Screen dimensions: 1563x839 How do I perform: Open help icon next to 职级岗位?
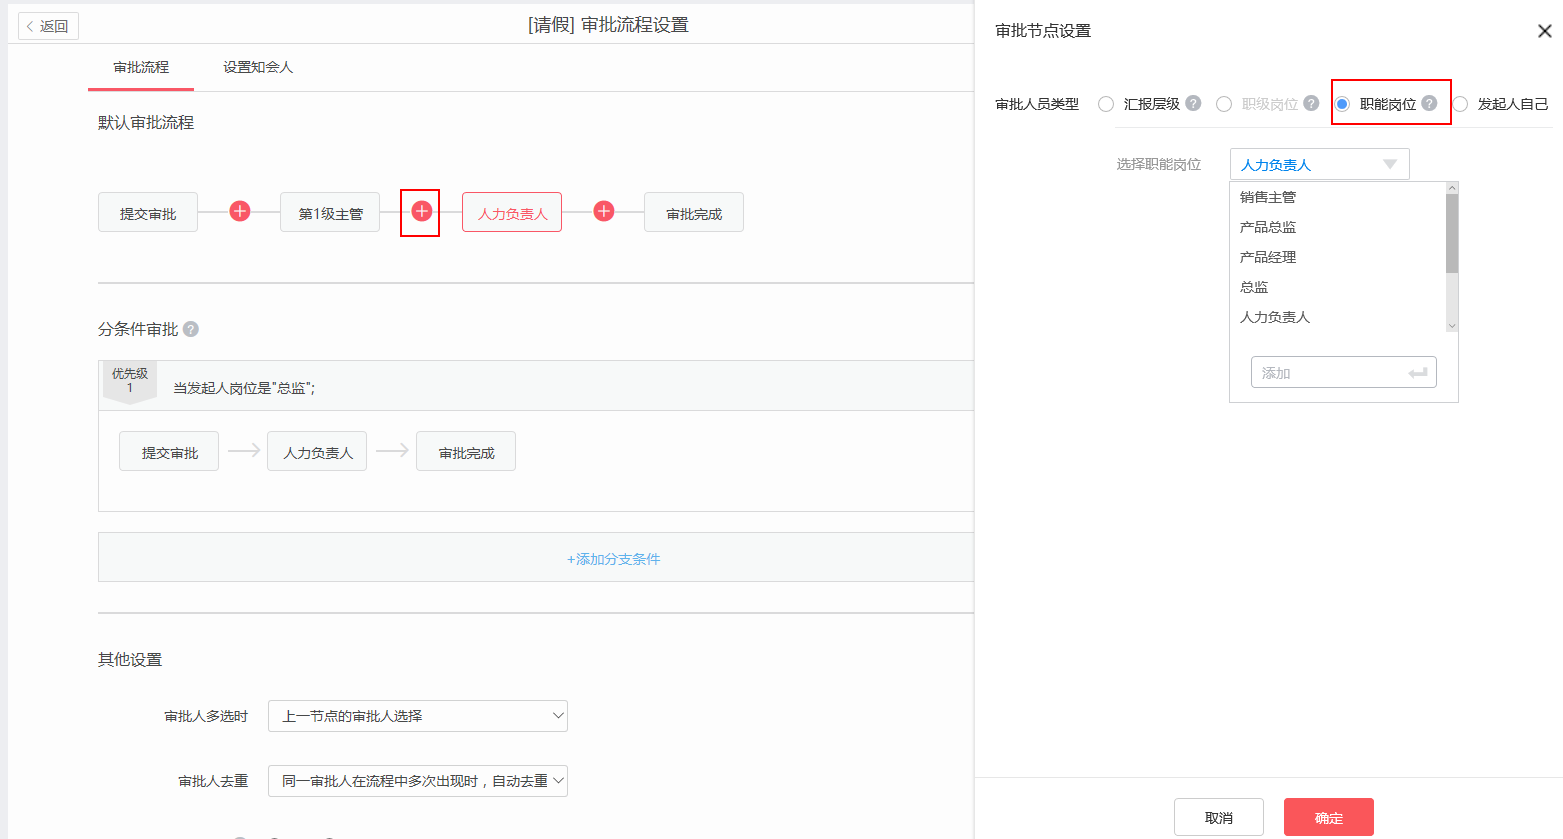tap(1311, 103)
